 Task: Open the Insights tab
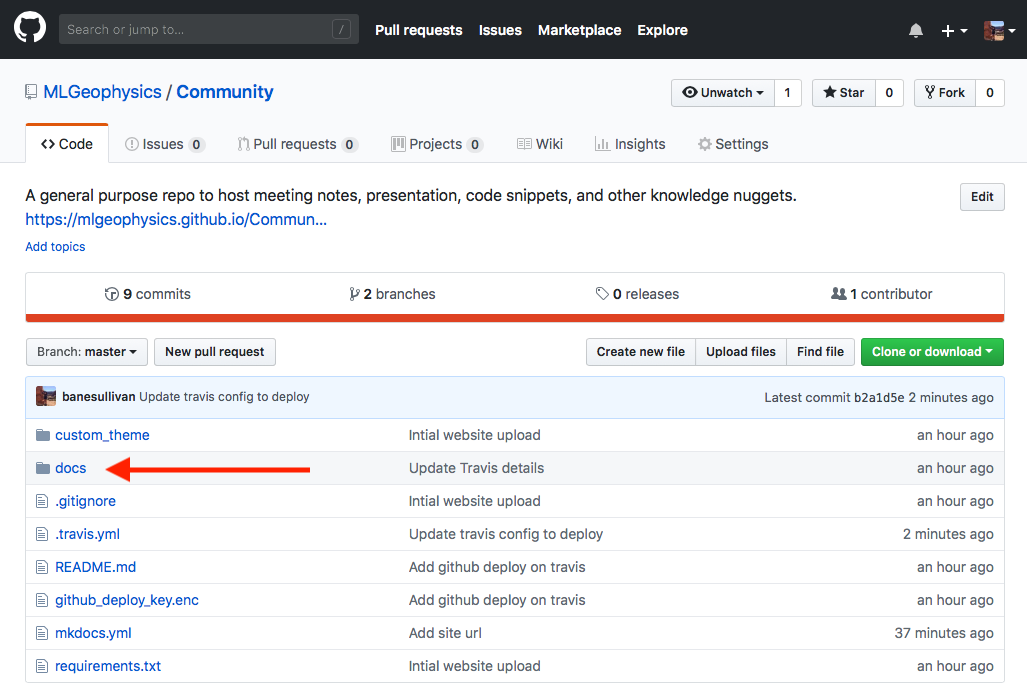(630, 144)
